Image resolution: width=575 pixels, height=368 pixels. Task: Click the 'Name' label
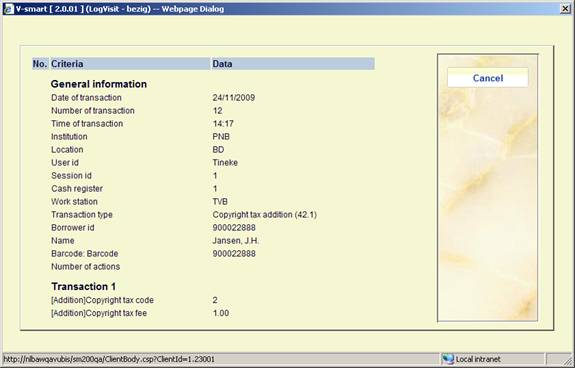[x=63, y=241]
